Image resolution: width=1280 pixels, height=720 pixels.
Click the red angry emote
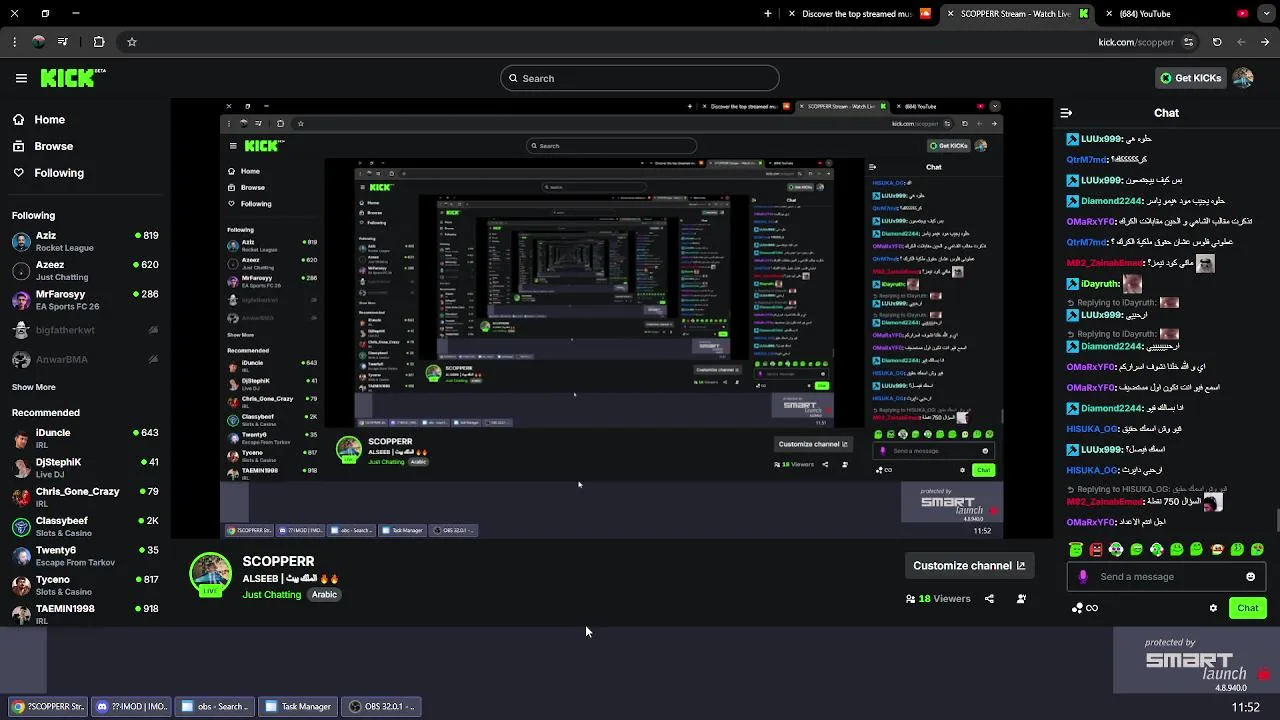pyautogui.click(x=1096, y=549)
